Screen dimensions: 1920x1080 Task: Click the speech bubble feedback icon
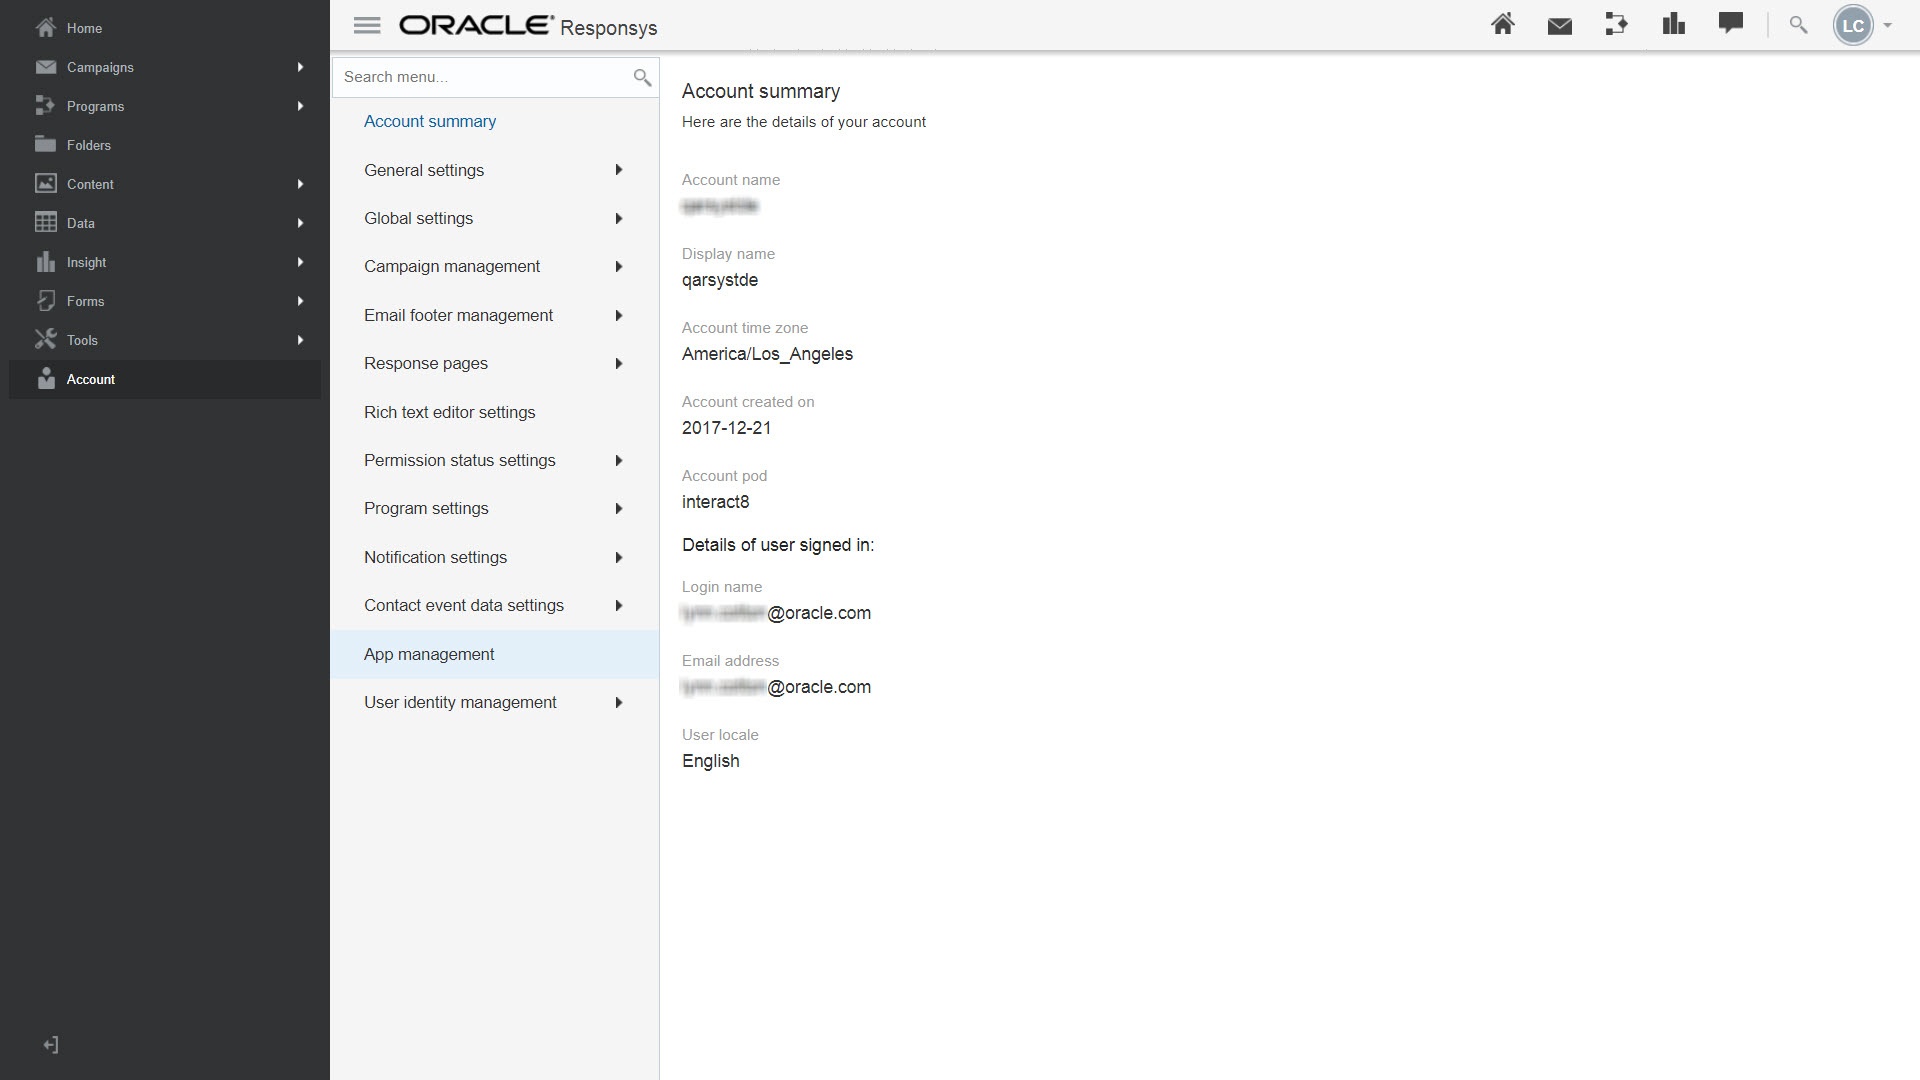coord(1730,24)
